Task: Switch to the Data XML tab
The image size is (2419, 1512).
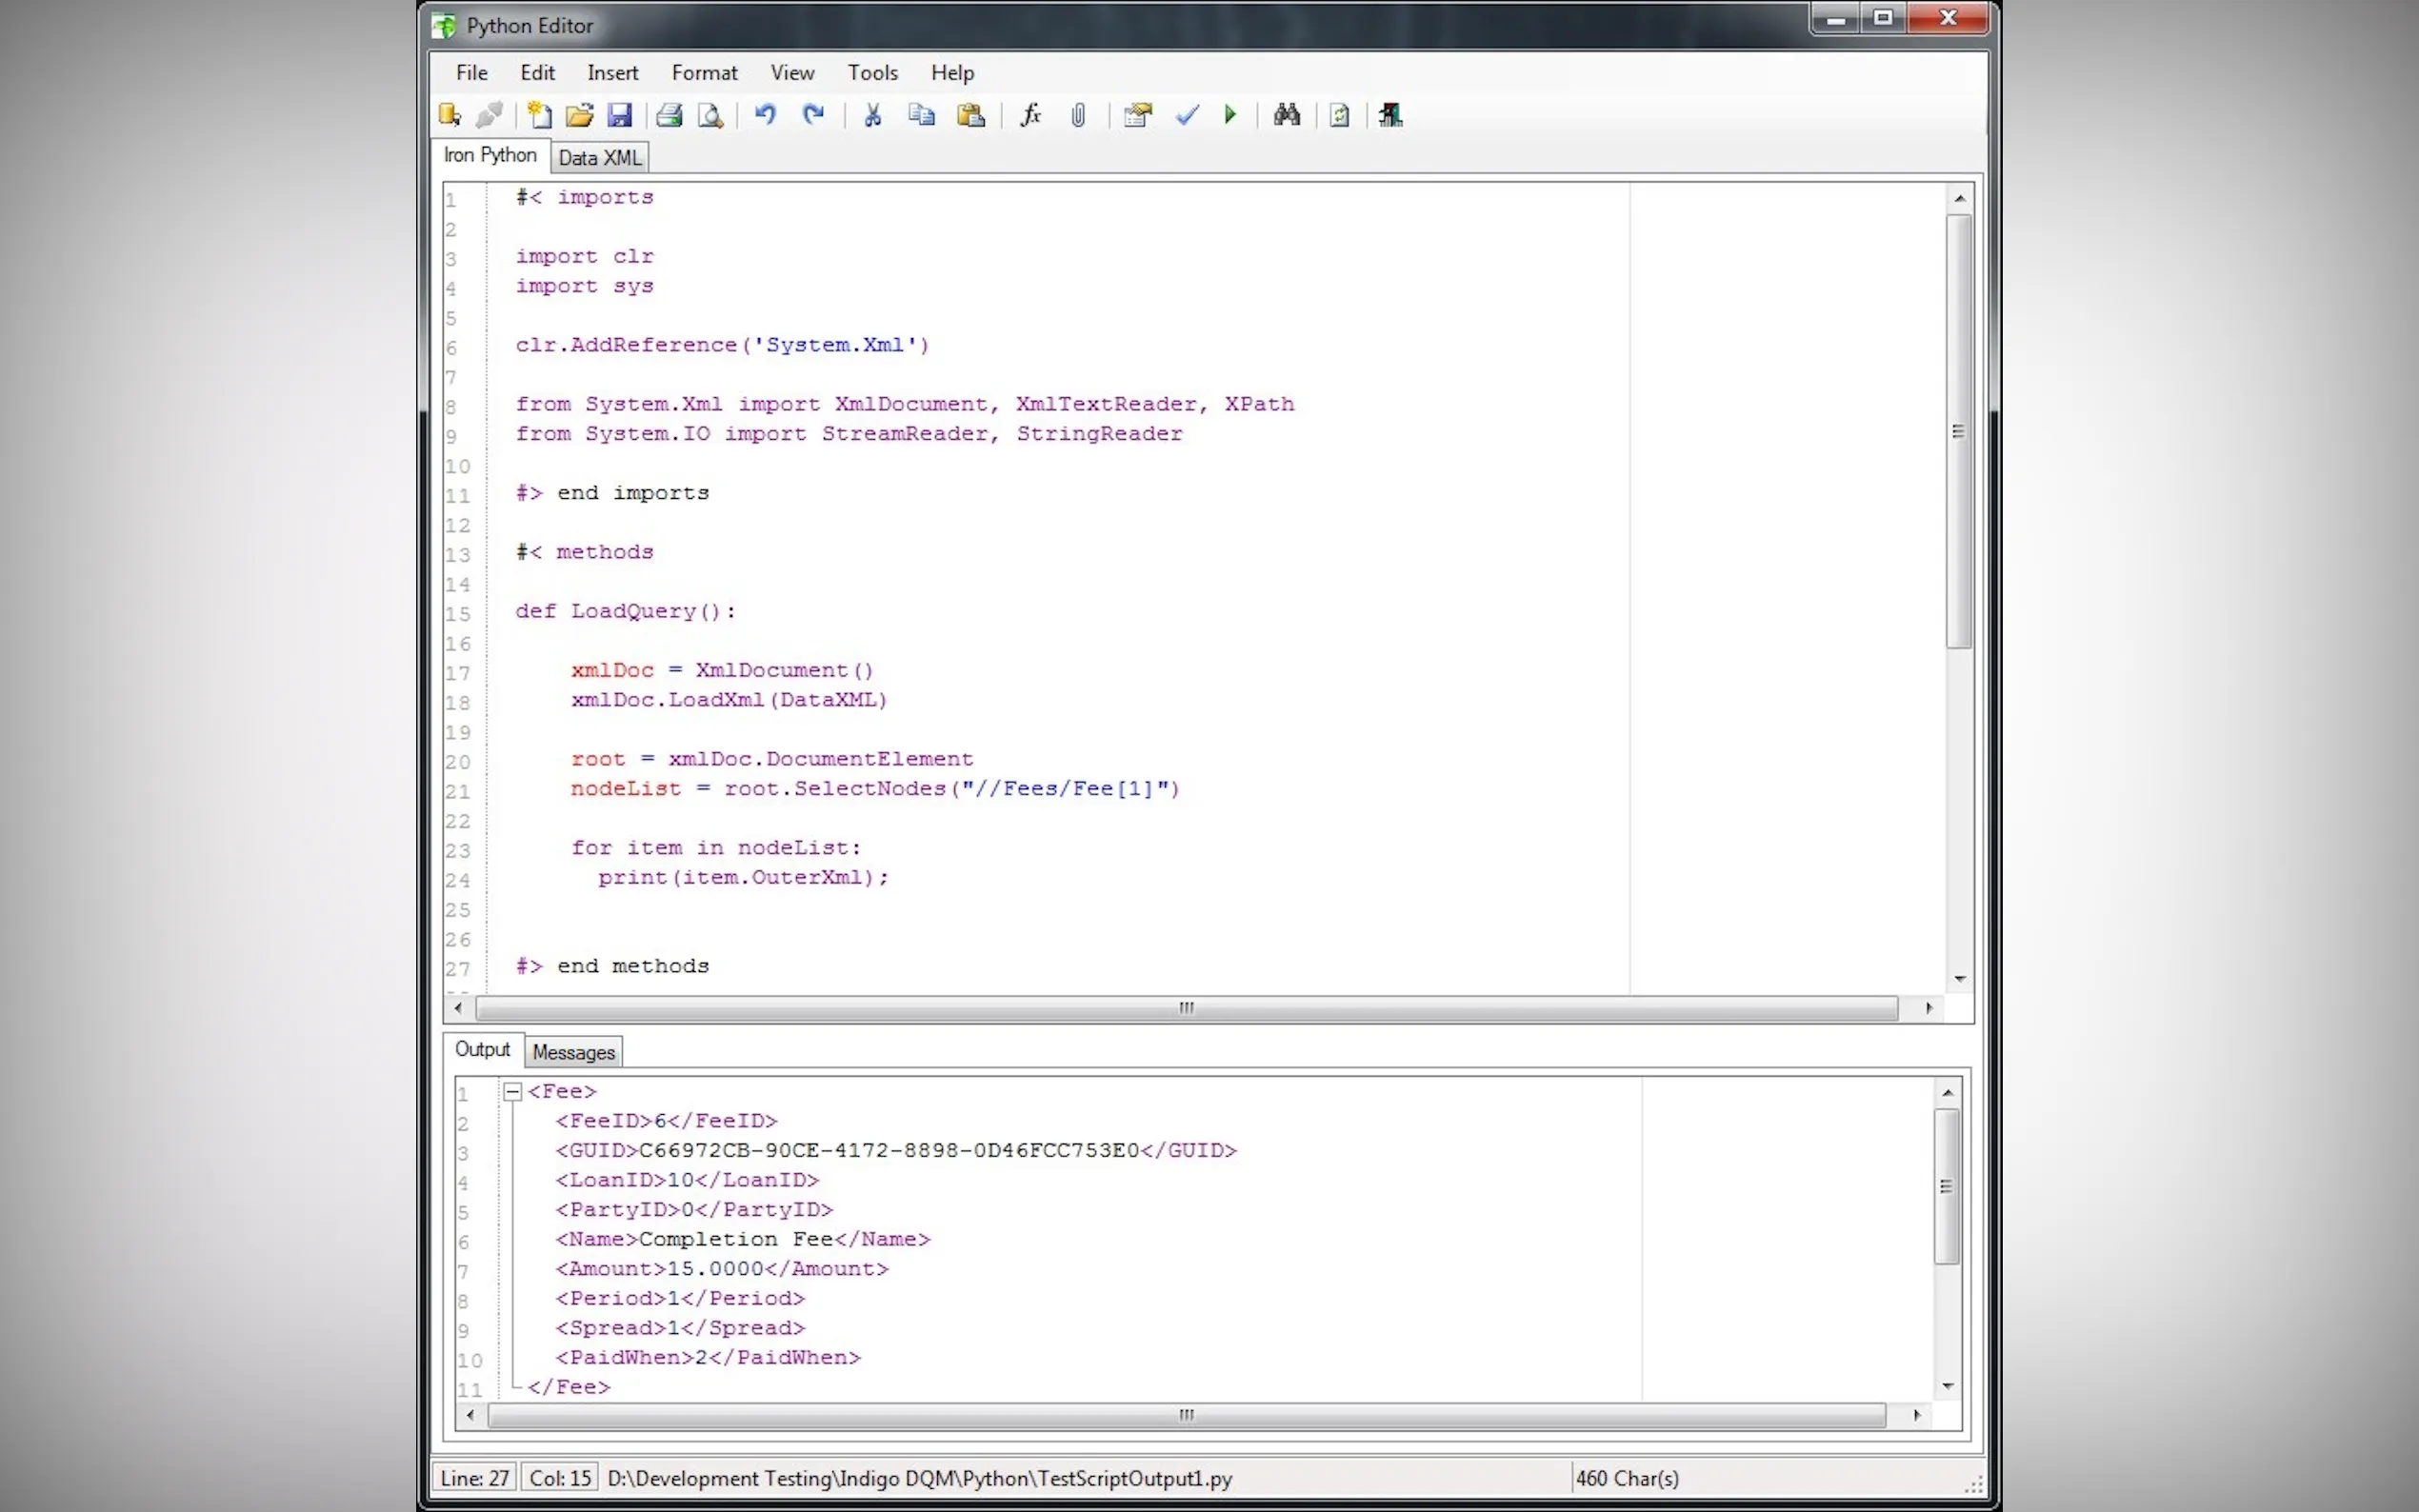Action: pyautogui.click(x=599, y=158)
